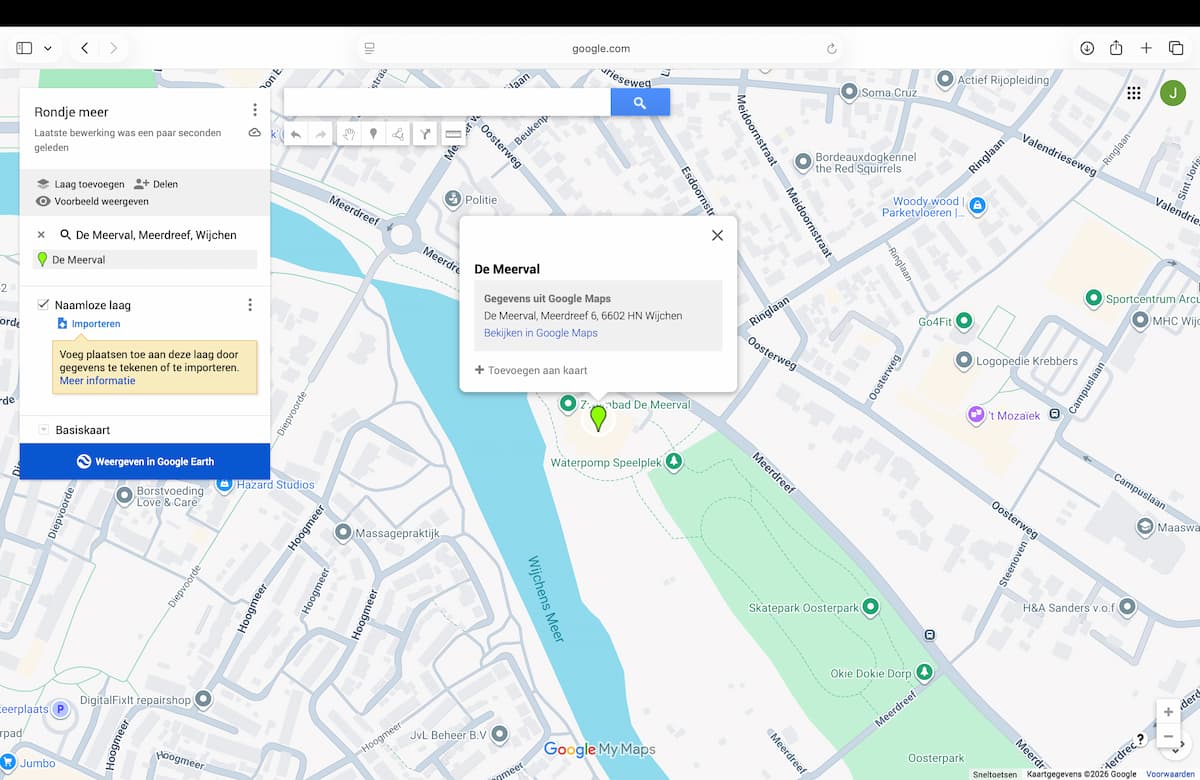Open the Naamloze laag layer options menu
The image size is (1200, 780).
[x=250, y=305]
